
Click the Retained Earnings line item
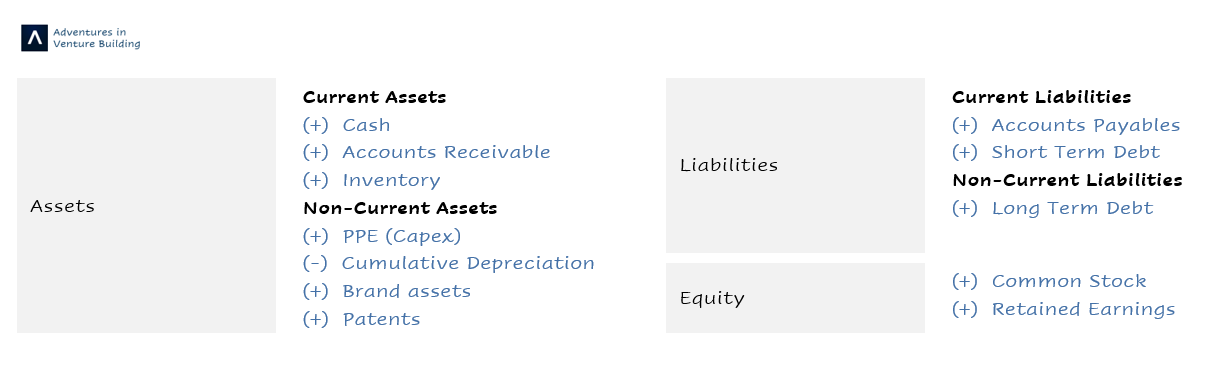(1063, 309)
